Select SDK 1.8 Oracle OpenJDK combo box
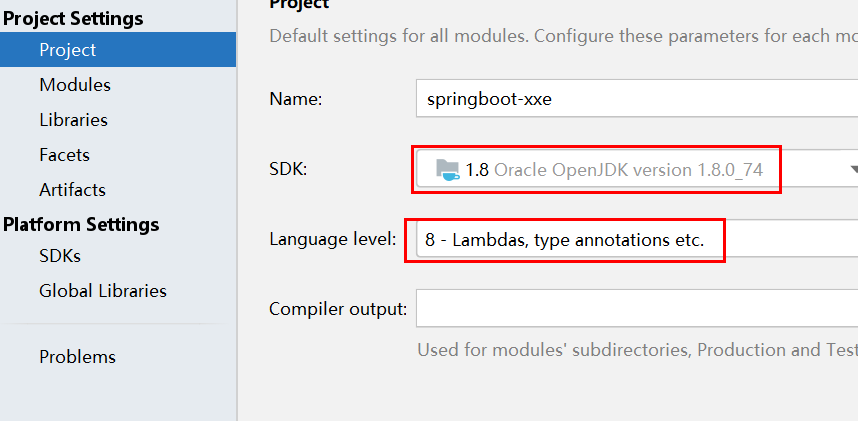This screenshot has width=858, height=421. click(x=637, y=170)
